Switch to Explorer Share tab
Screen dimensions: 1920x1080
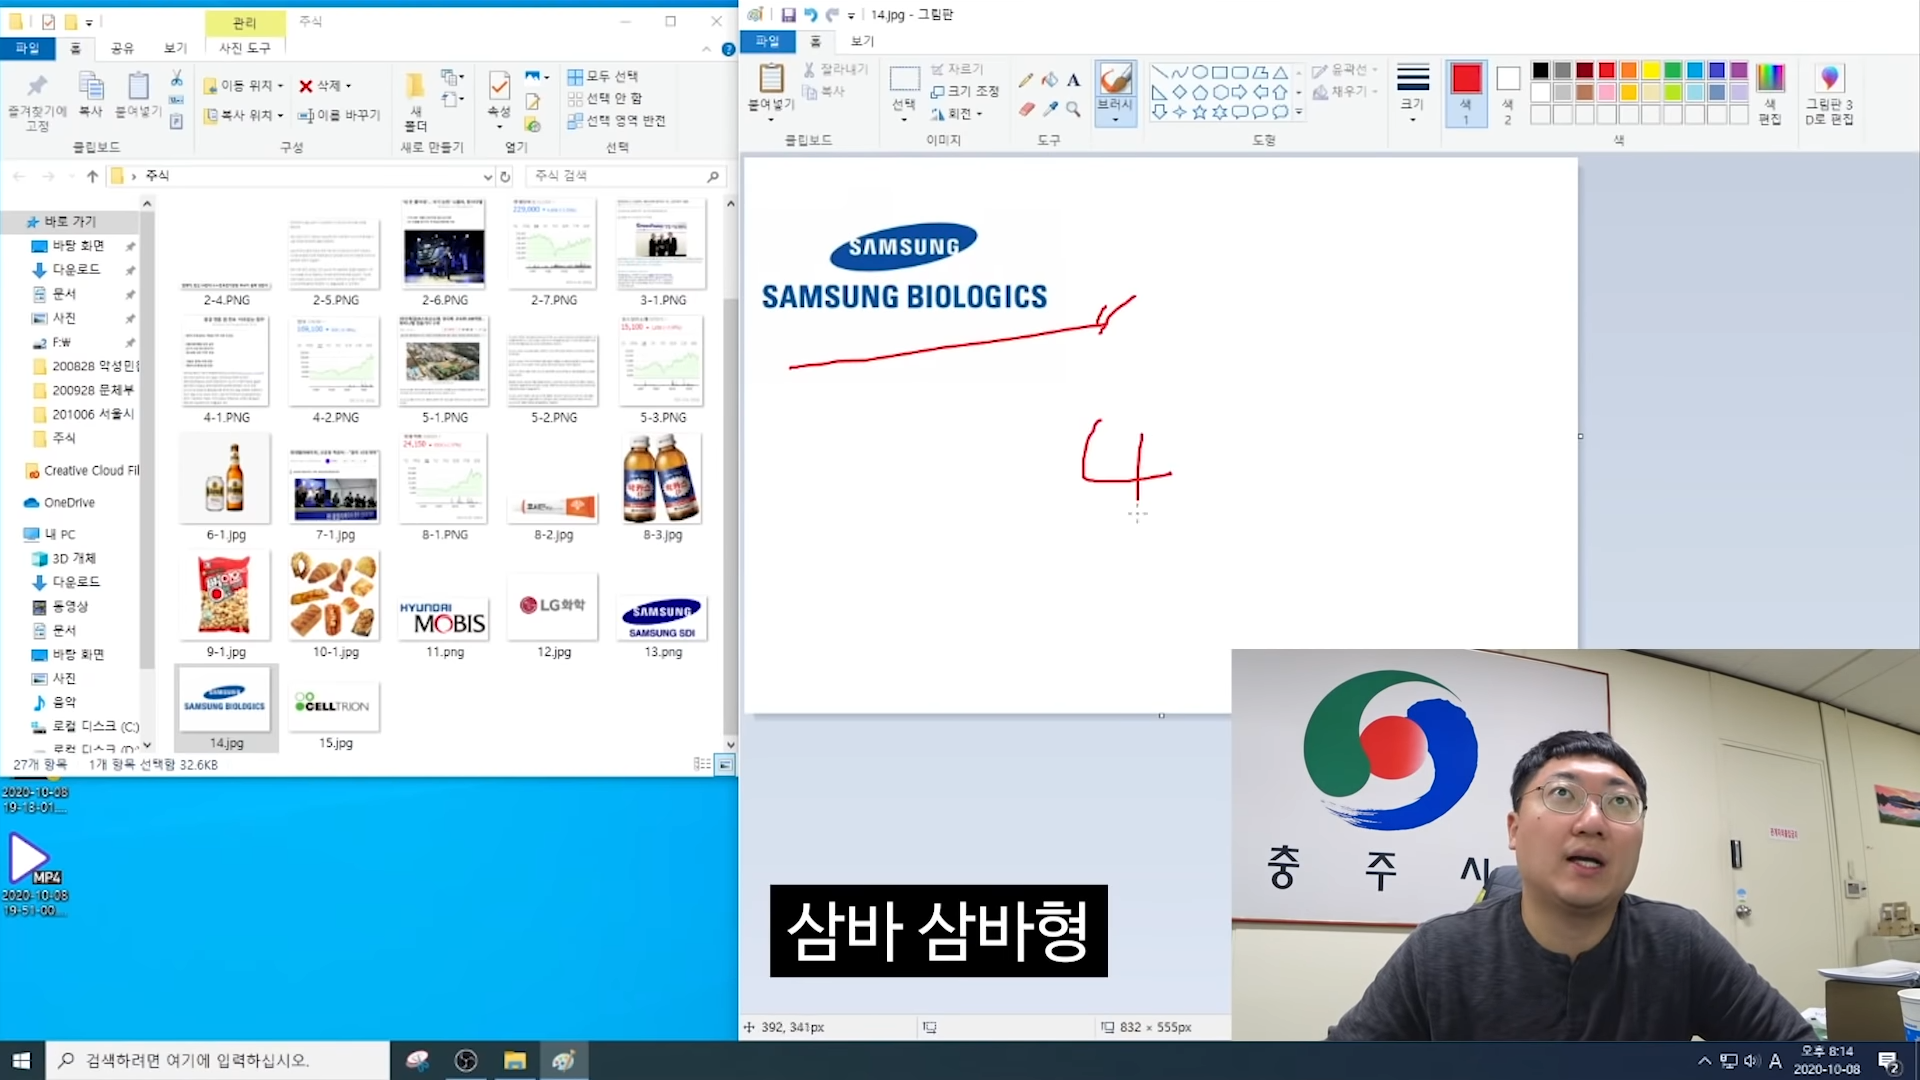pyautogui.click(x=122, y=48)
